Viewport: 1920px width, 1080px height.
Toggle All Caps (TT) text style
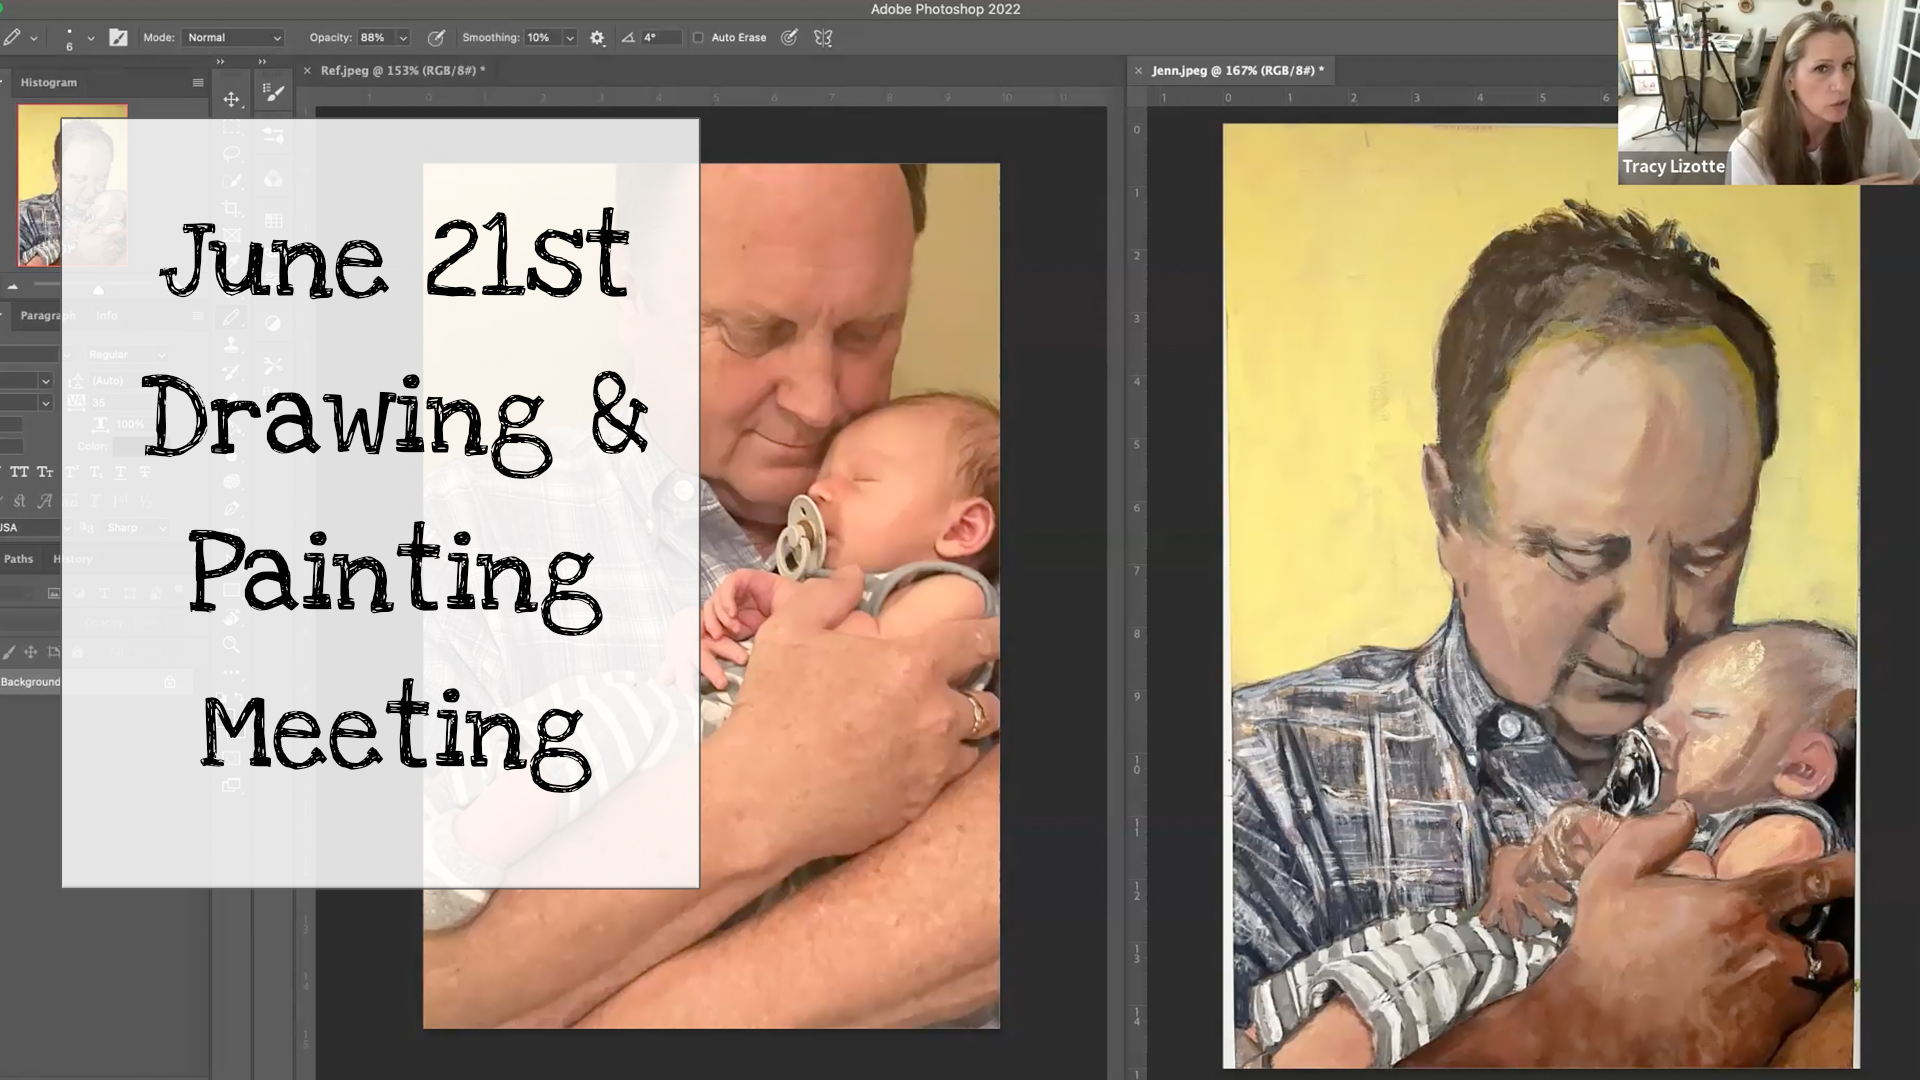point(19,472)
